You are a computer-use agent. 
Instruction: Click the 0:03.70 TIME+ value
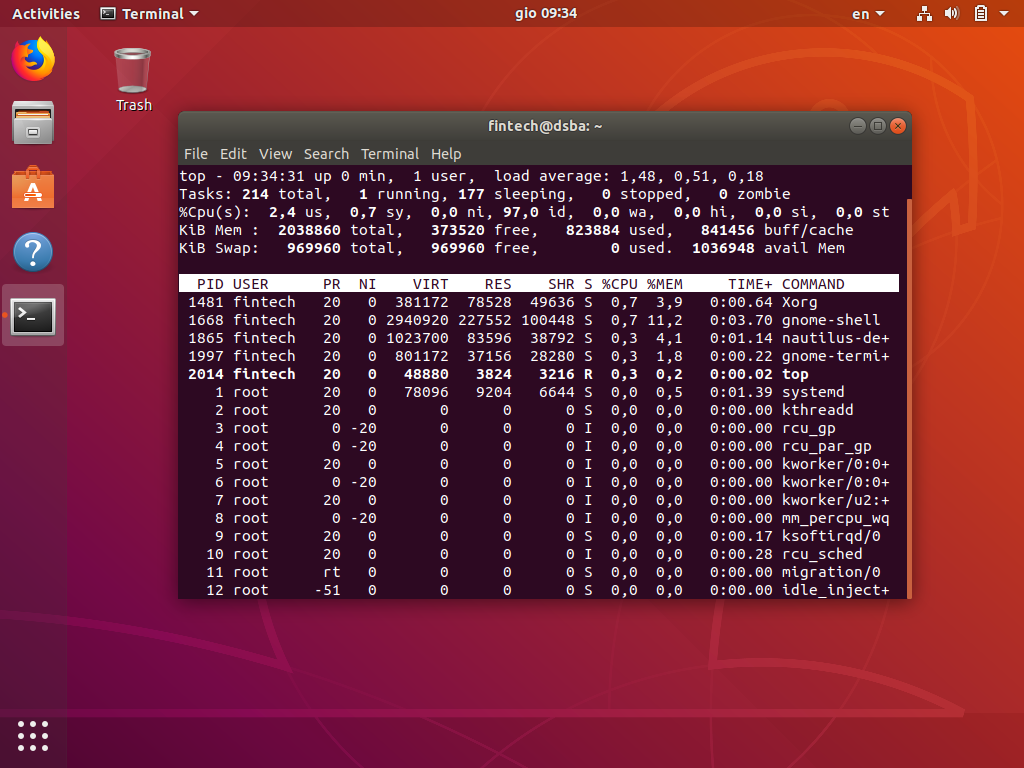coord(741,320)
